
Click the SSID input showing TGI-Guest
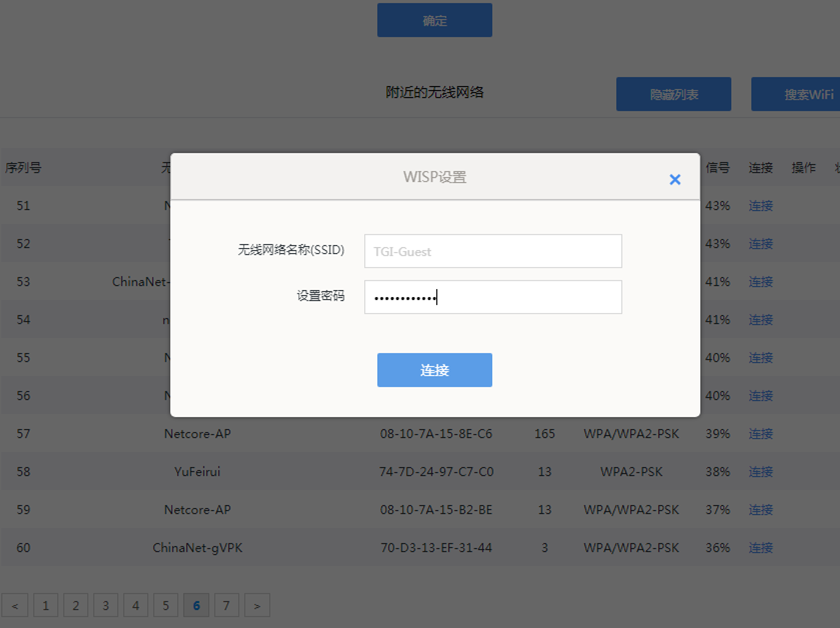coord(492,251)
